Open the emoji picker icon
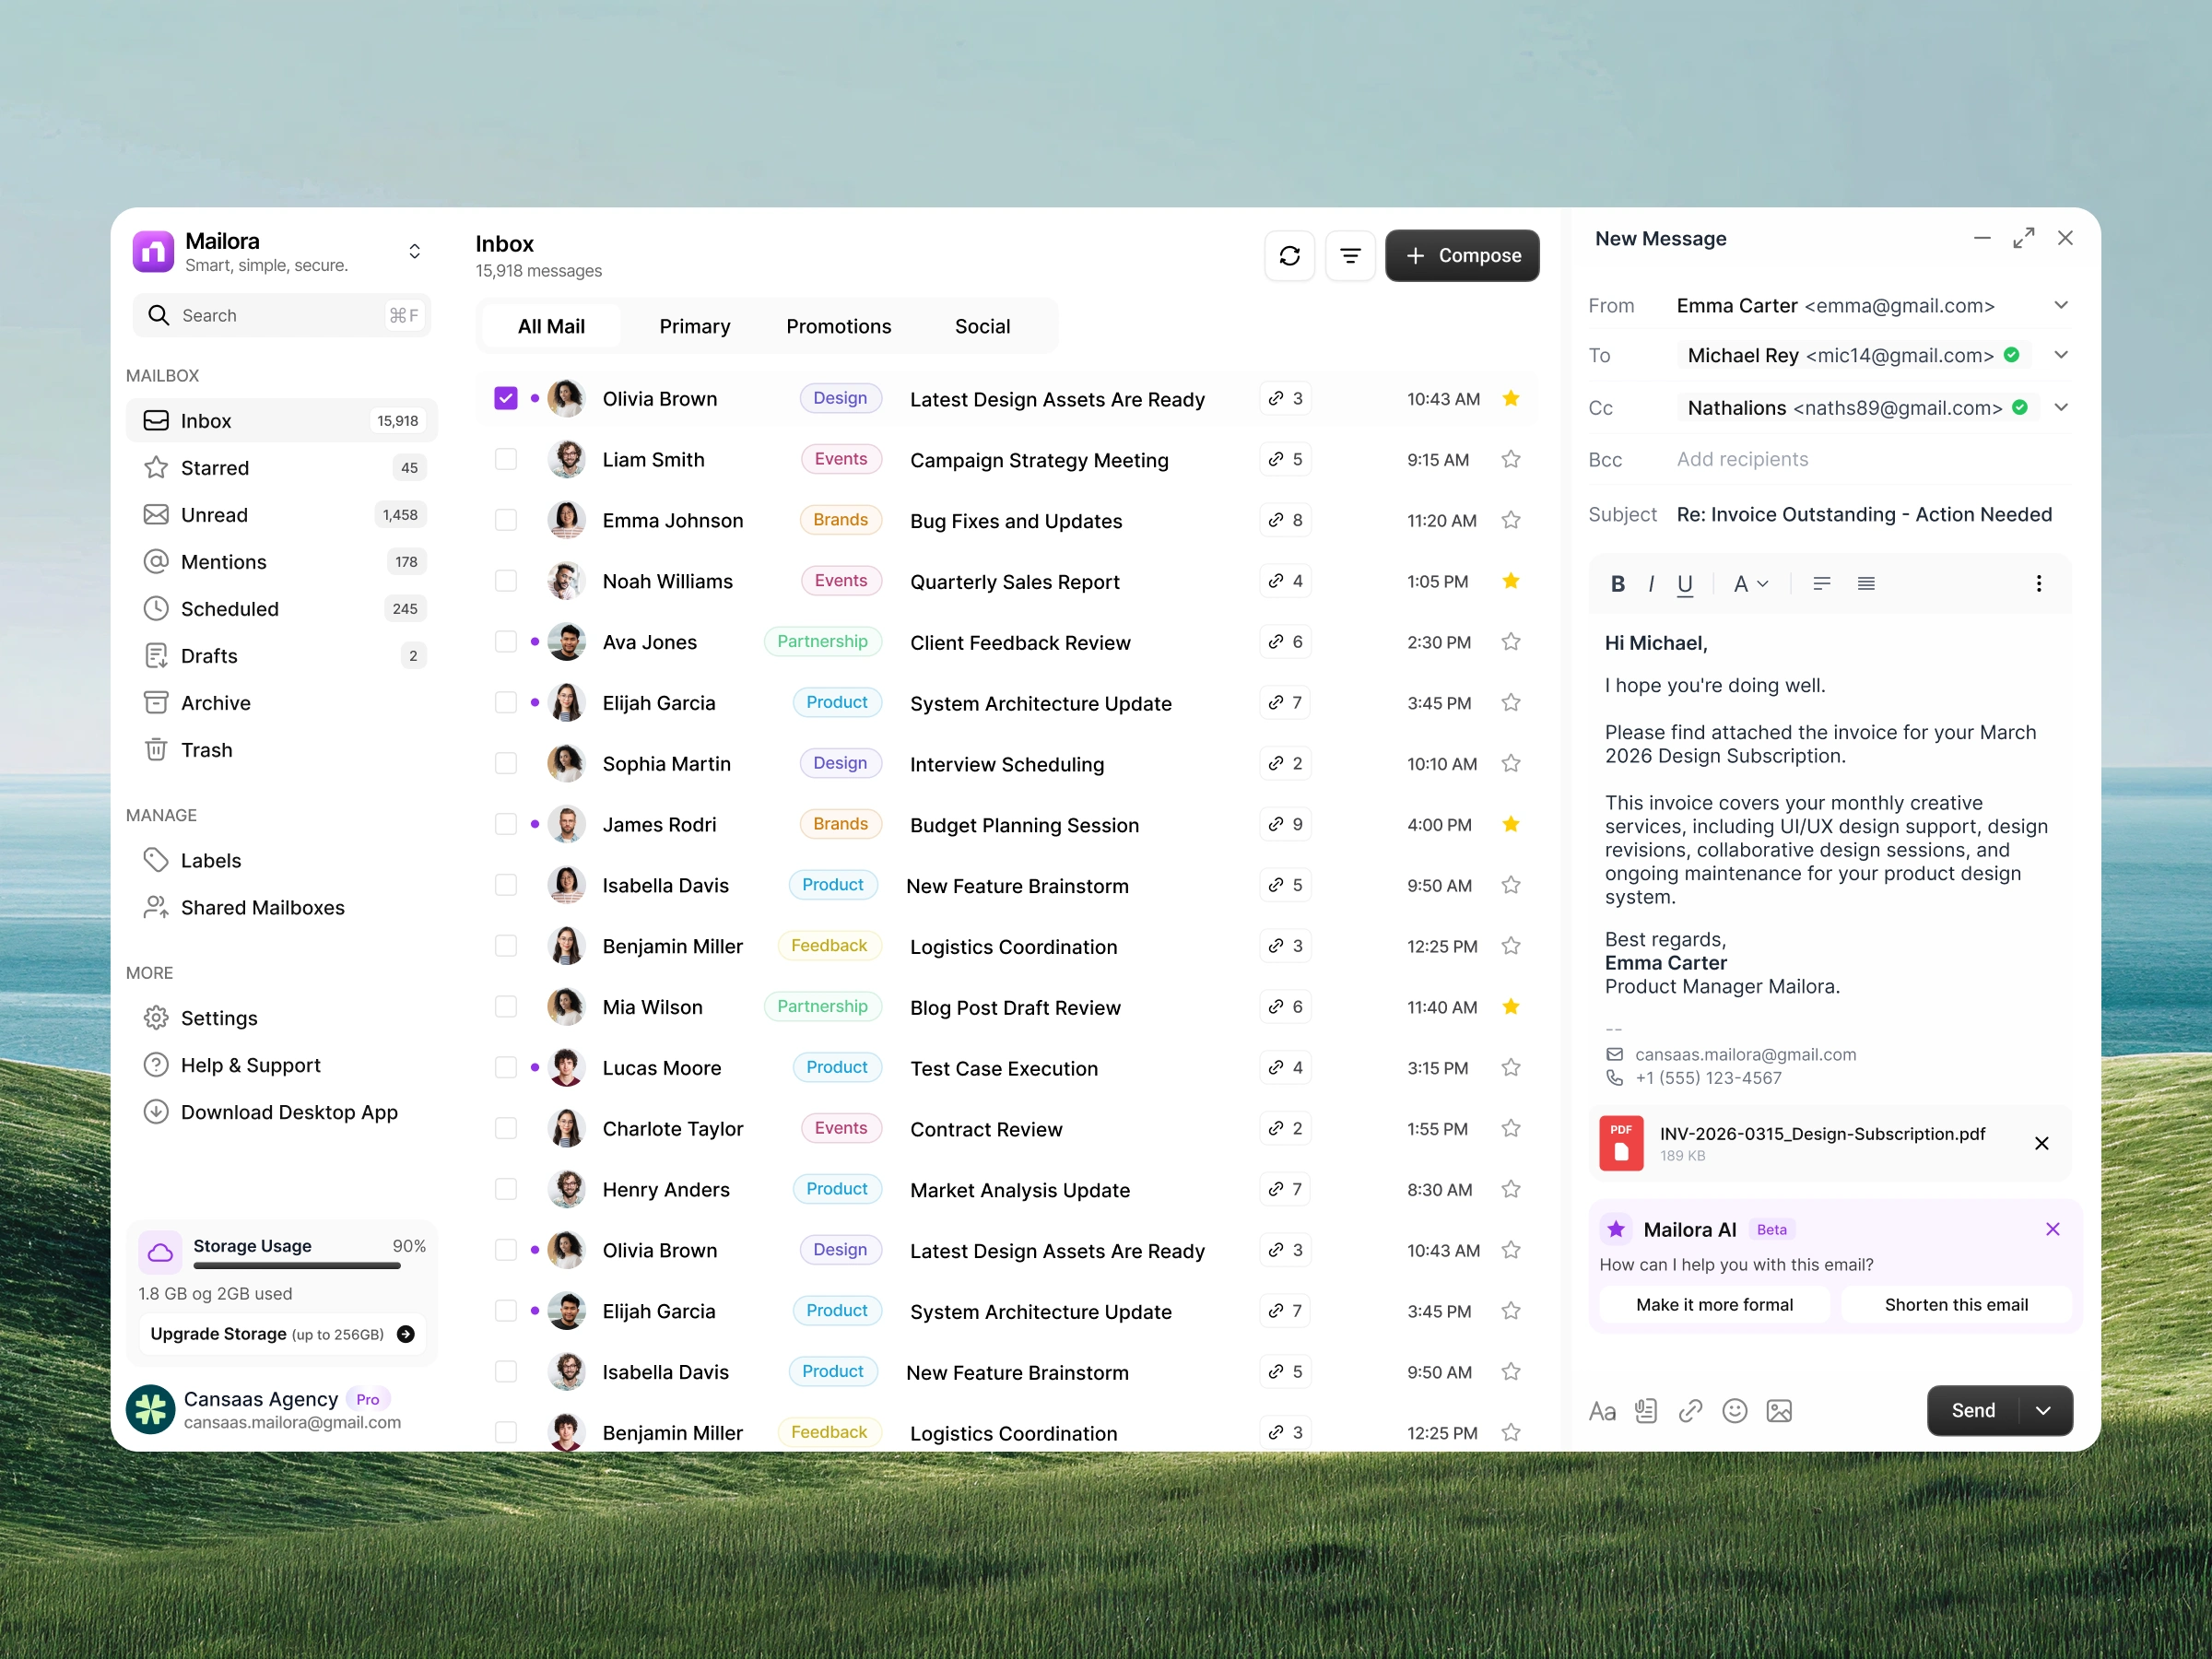 coord(1735,1411)
